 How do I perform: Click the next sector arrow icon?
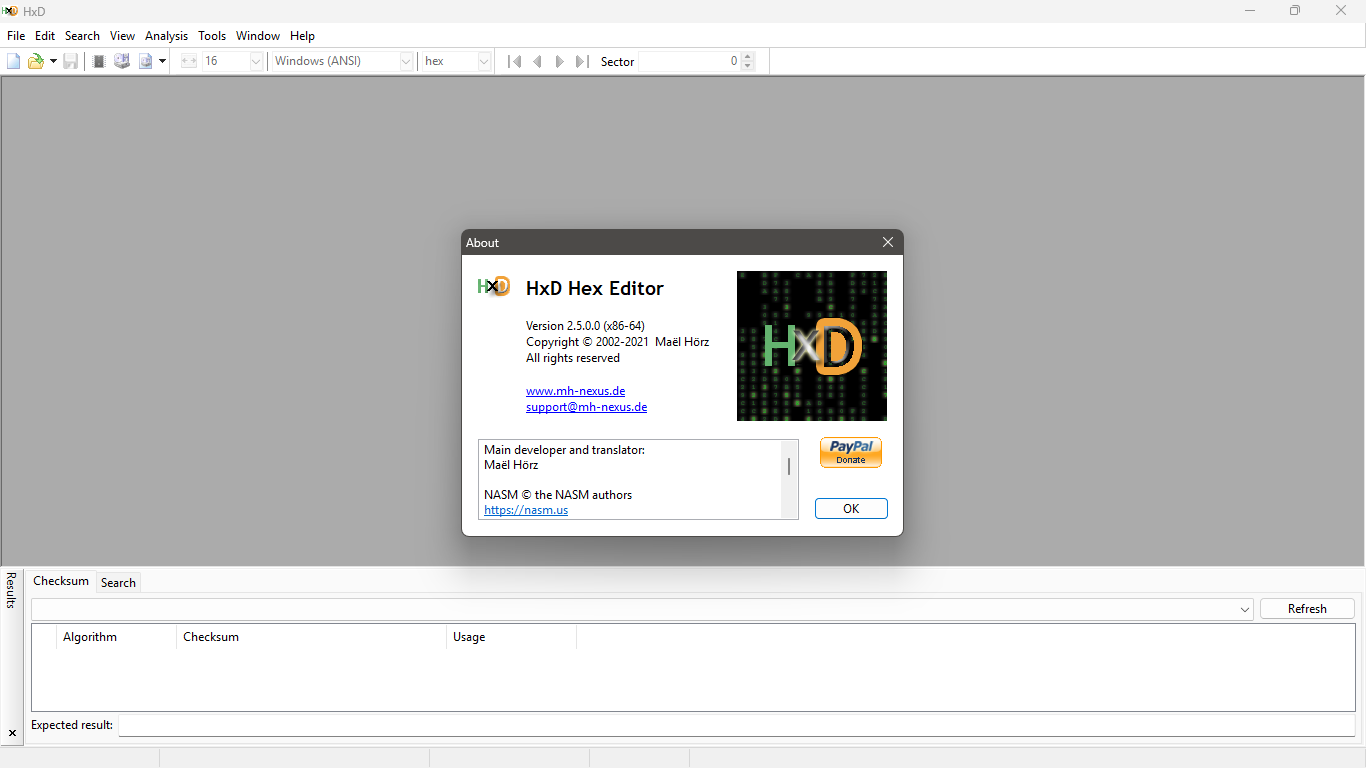[560, 61]
